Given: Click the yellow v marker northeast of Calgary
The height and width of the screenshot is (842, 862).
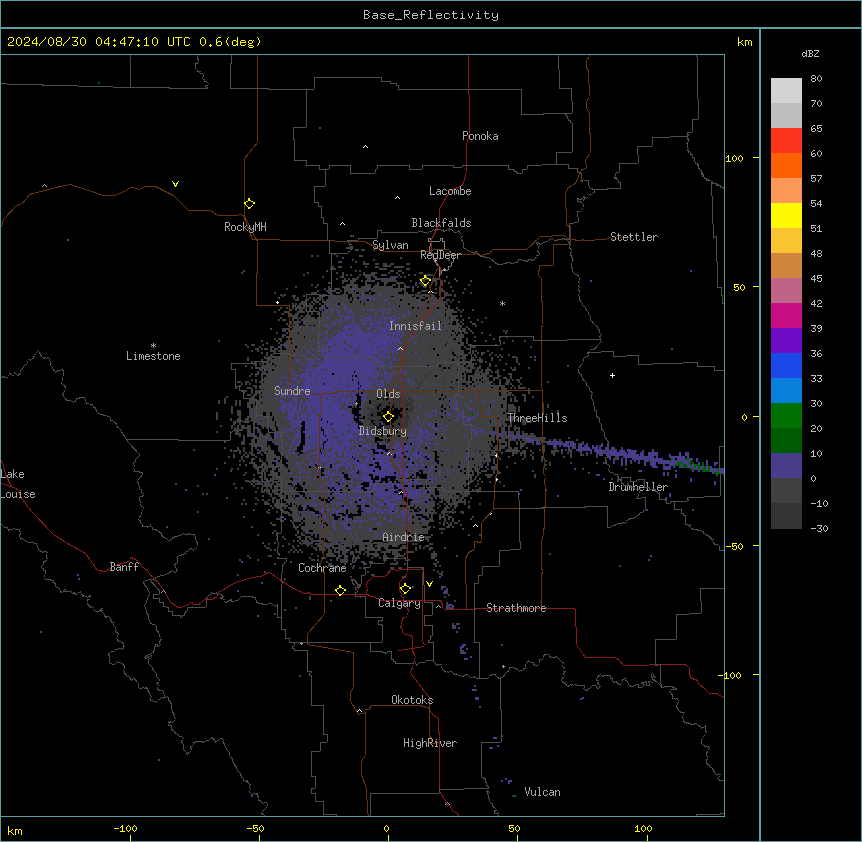Looking at the screenshot, I should click(x=429, y=584).
